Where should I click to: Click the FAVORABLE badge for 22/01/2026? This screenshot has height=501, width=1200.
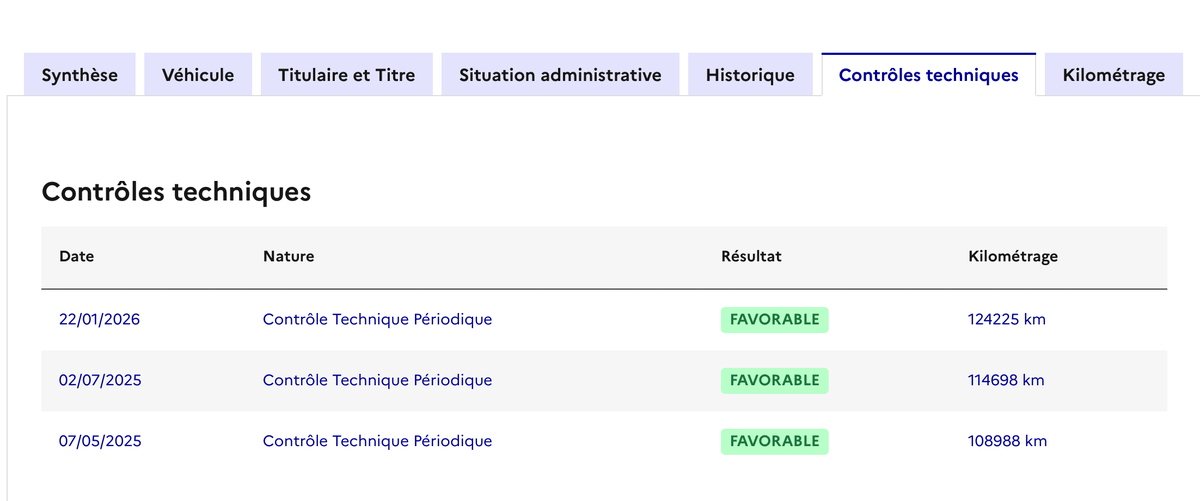pos(774,320)
